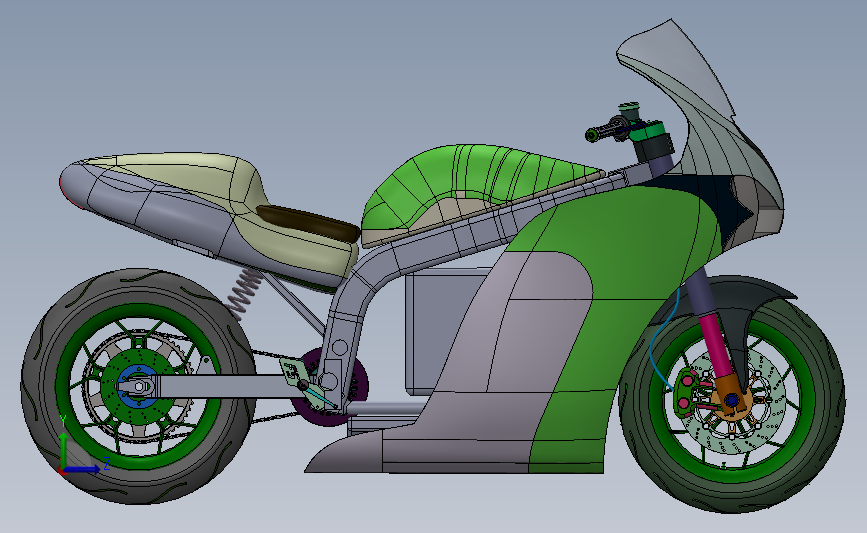This screenshot has height=533, width=867.
Task: Click the blue rear axle hub
Action: click(137, 385)
